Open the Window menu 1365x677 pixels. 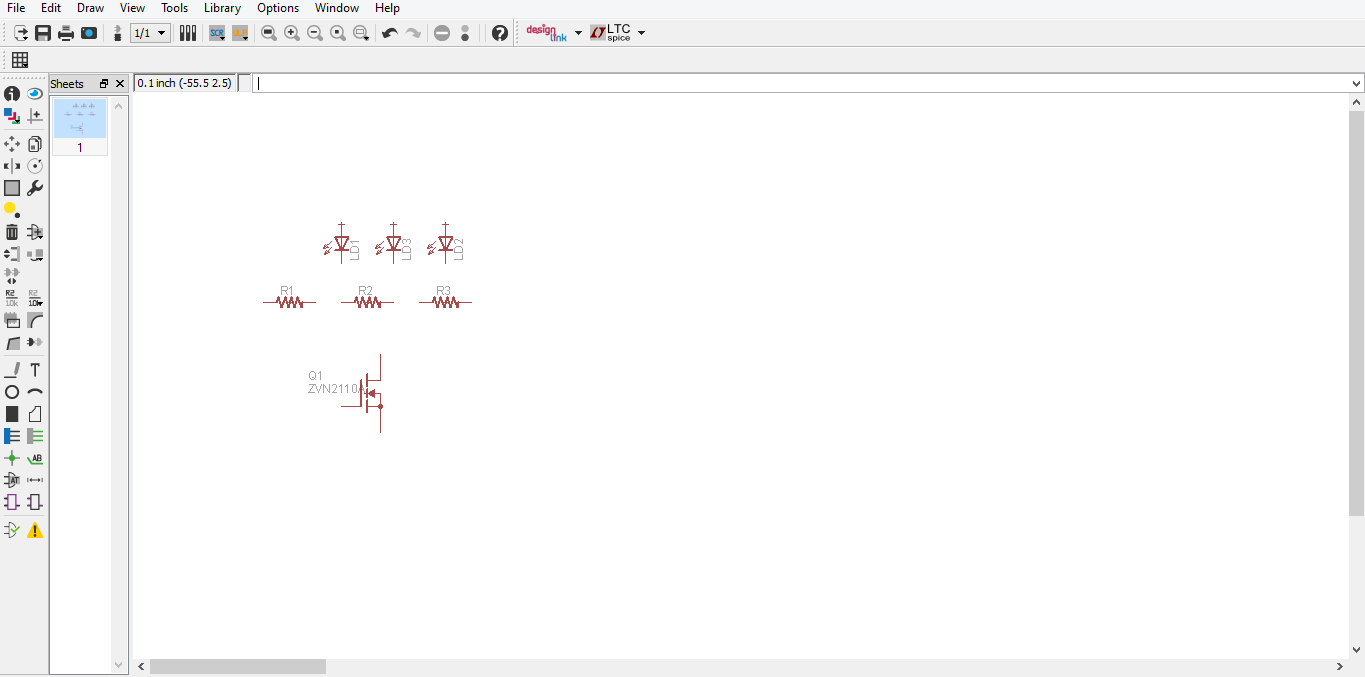click(337, 8)
